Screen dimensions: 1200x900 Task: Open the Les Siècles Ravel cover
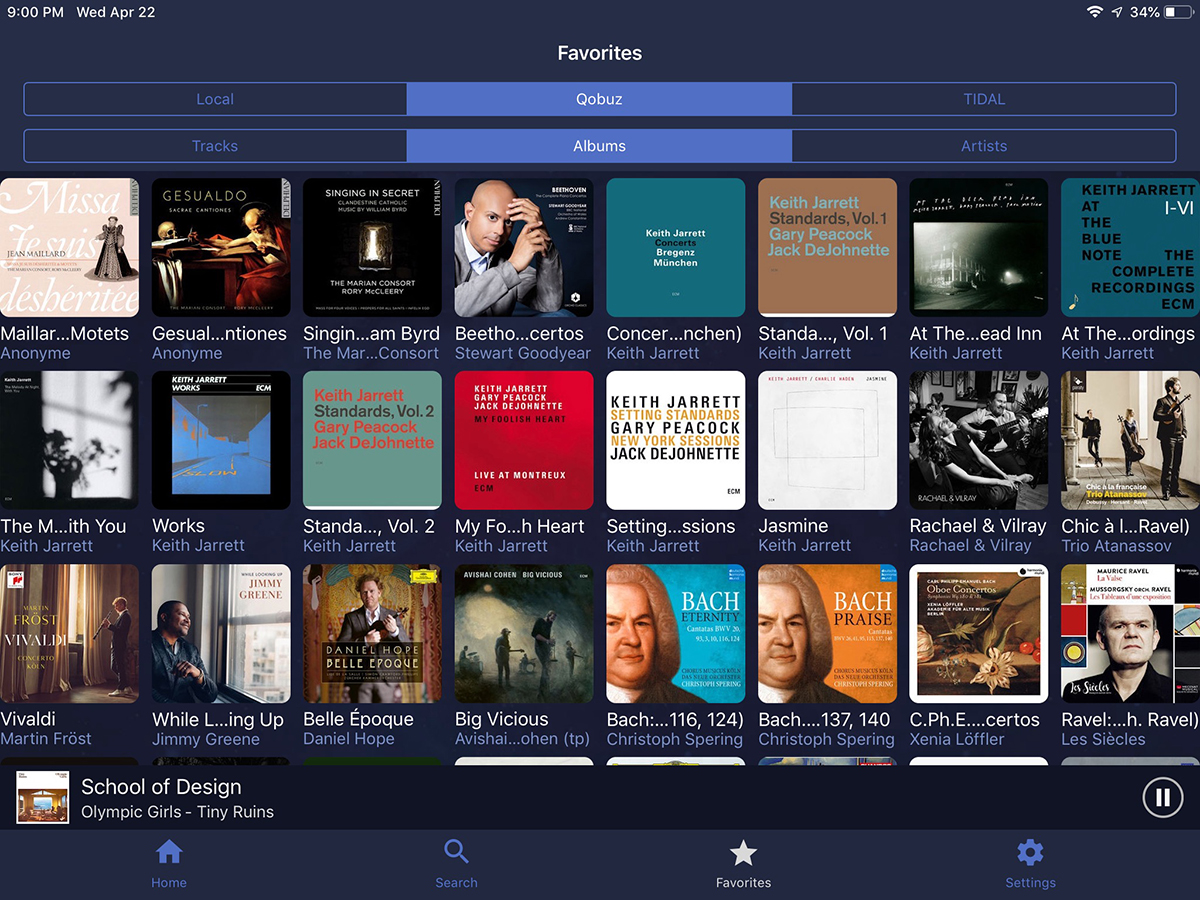click(1130, 634)
